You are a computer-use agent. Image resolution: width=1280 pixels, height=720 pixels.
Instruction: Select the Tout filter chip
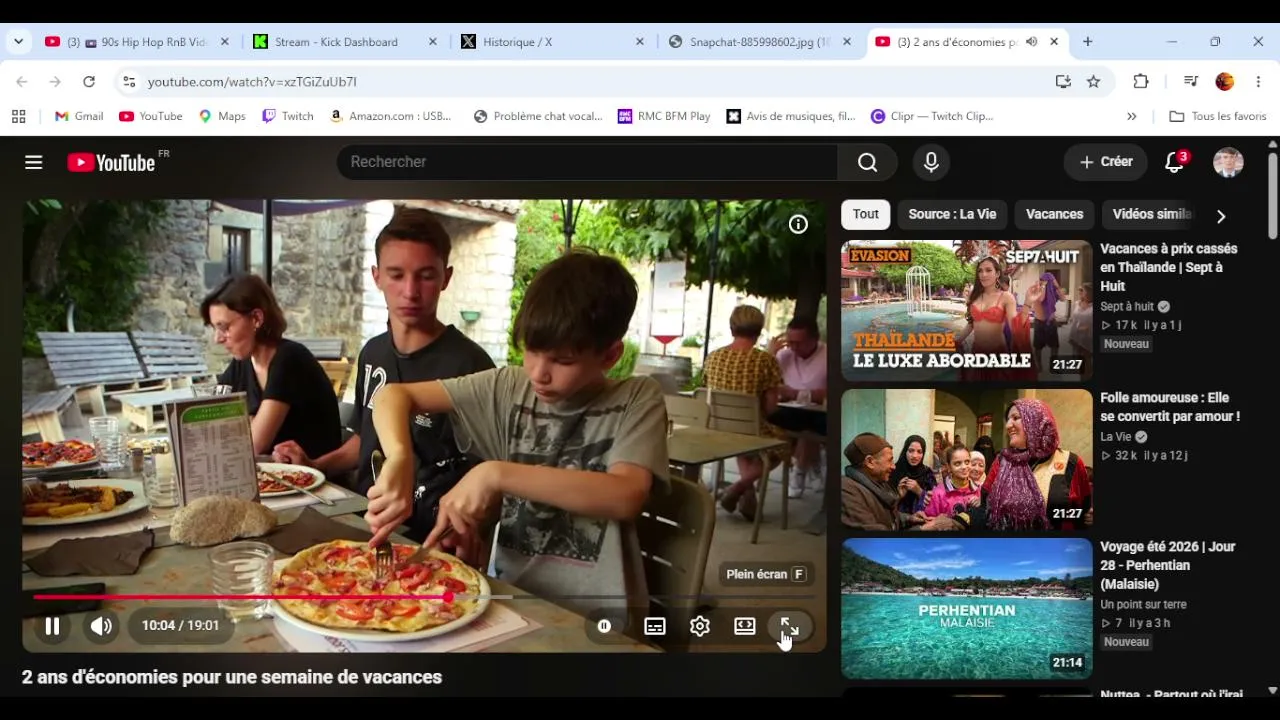tap(866, 214)
